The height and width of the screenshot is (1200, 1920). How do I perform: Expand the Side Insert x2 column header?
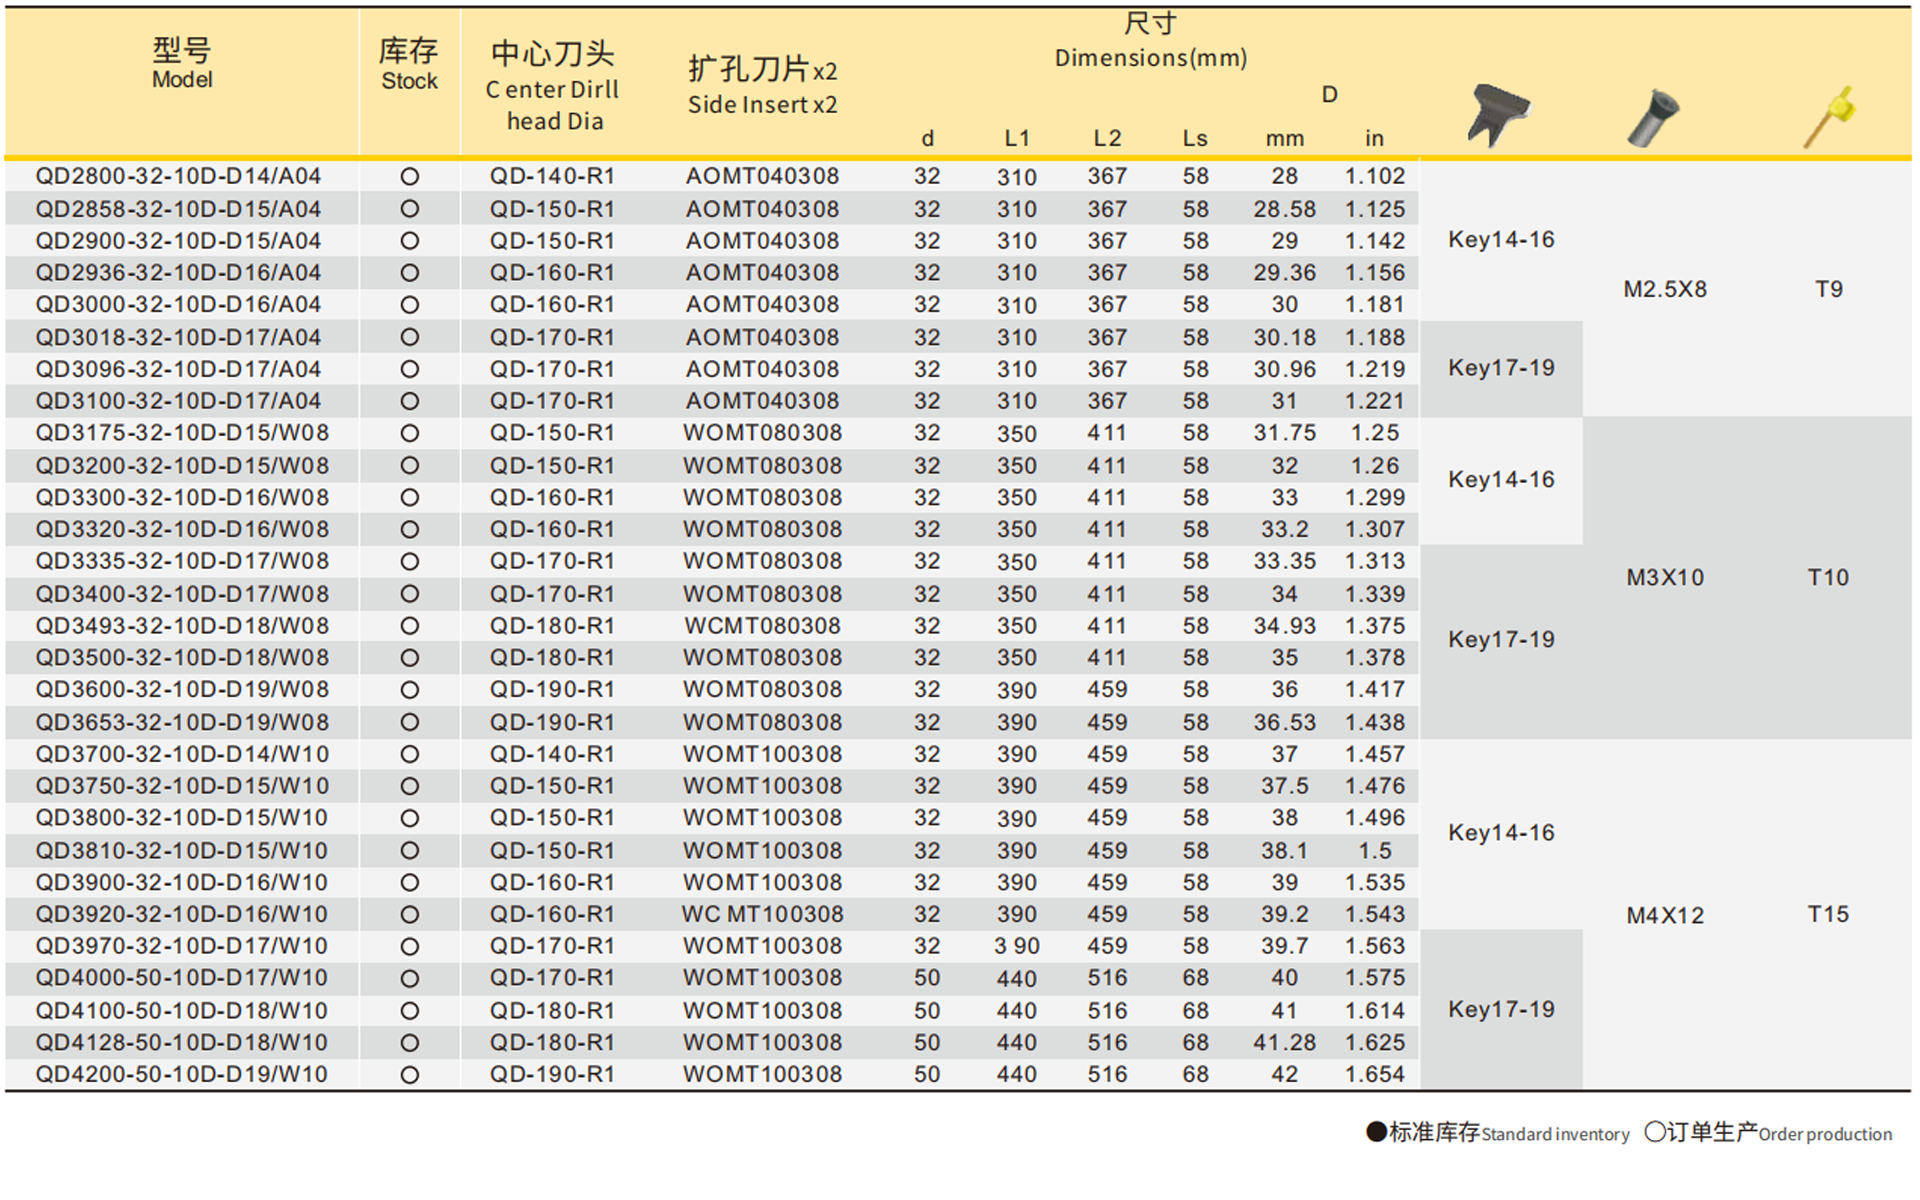[x=762, y=88]
